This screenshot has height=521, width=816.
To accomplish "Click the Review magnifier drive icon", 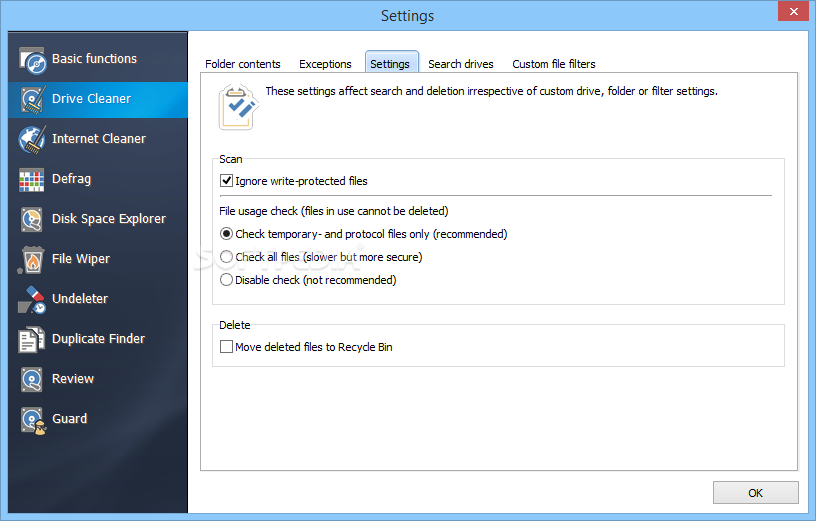I will [32, 379].
